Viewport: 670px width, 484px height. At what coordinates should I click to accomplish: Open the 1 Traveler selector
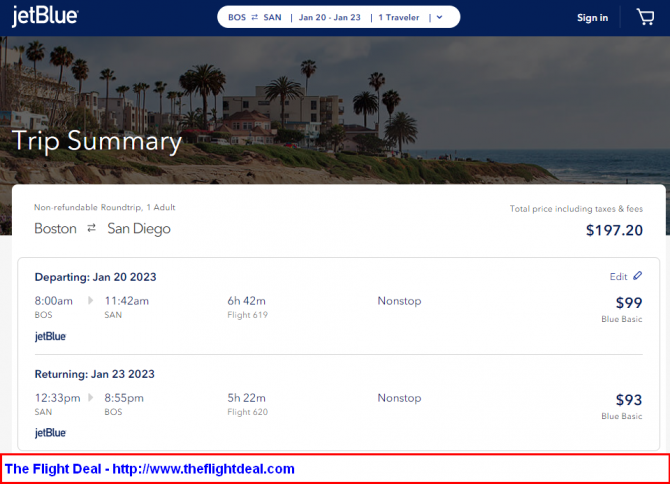pos(399,17)
